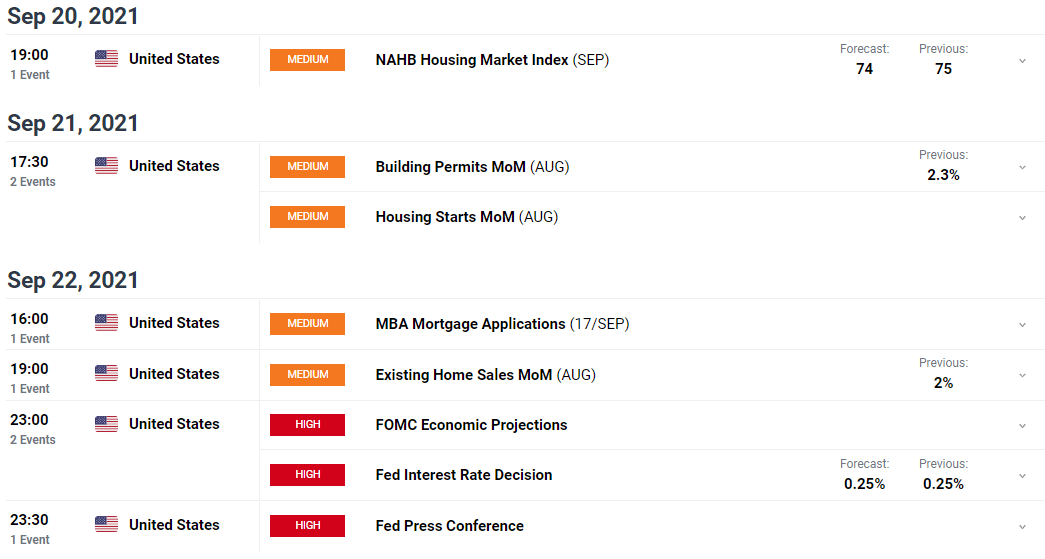Image resolution: width=1045 pixels, height=559 pixels.
Task: Expand the Housing Starts MoM row chevron
Action: point(1022,218)
